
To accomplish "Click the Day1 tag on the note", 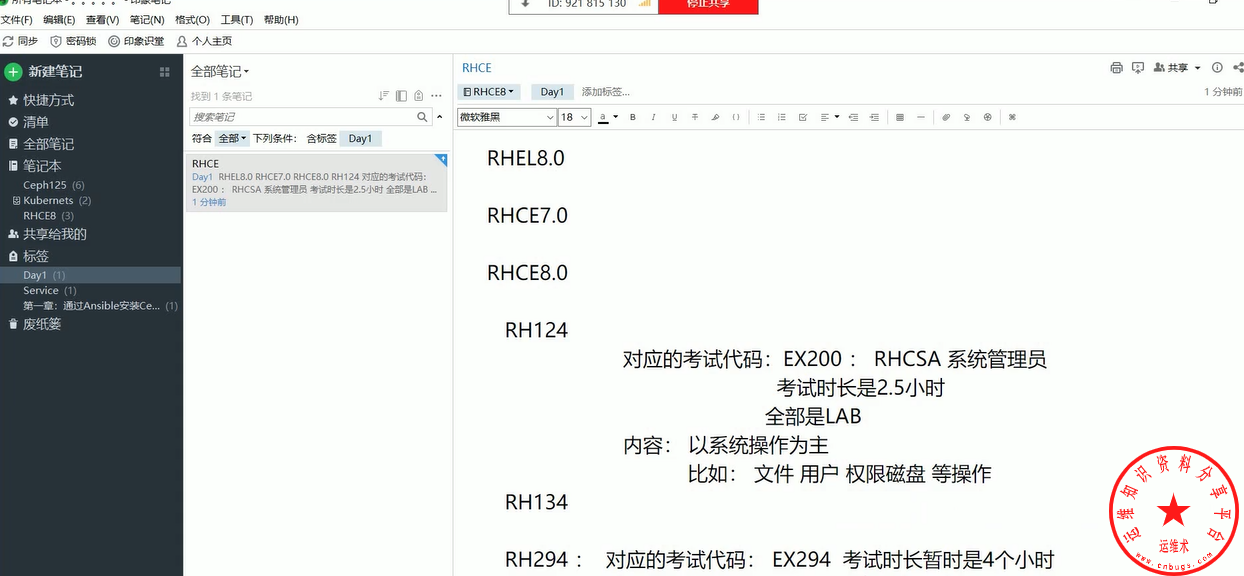I will (552, 92).
